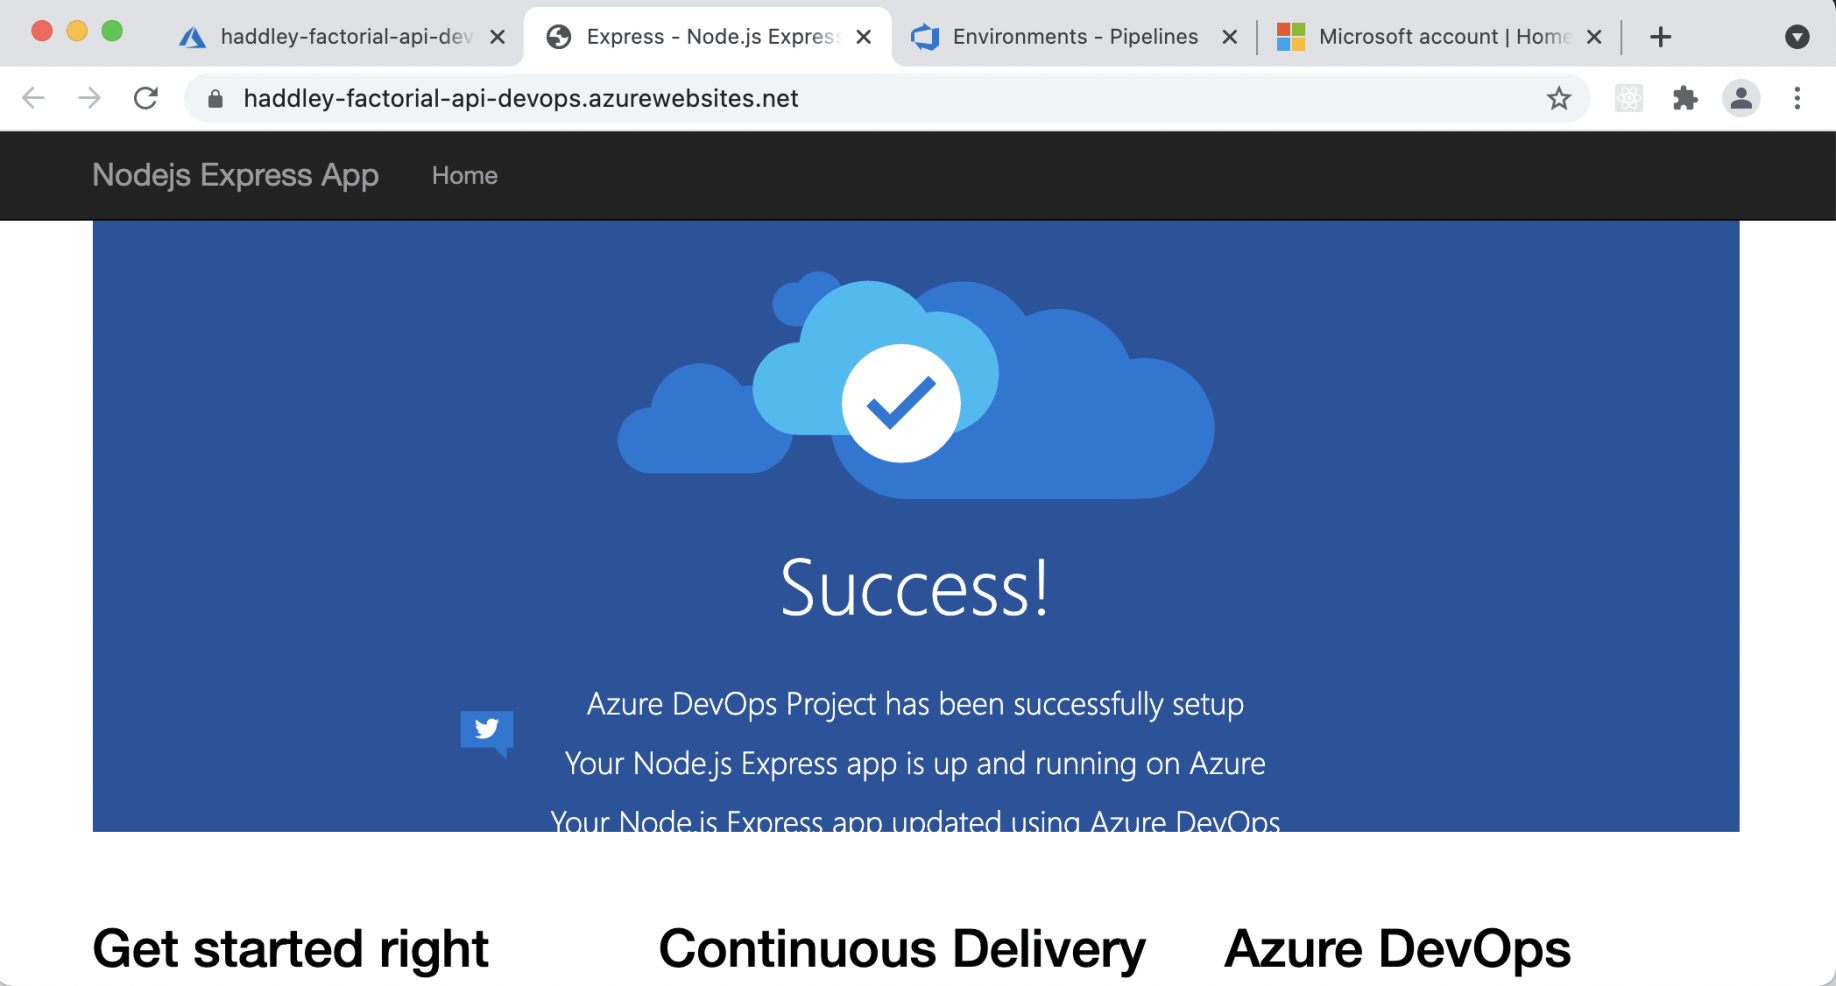Screen dimensions: 1836x986
Task: Open a new browser tab
Action: [x=1661, y=37]
